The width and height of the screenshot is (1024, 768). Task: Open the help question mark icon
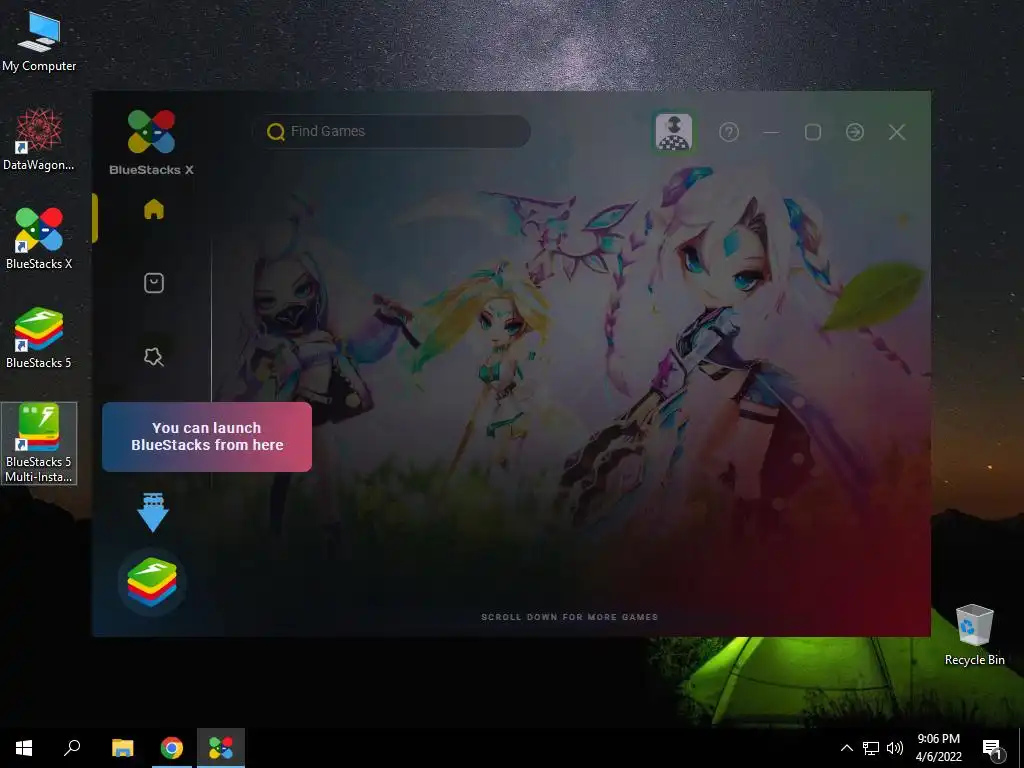(x=729, y=133)
